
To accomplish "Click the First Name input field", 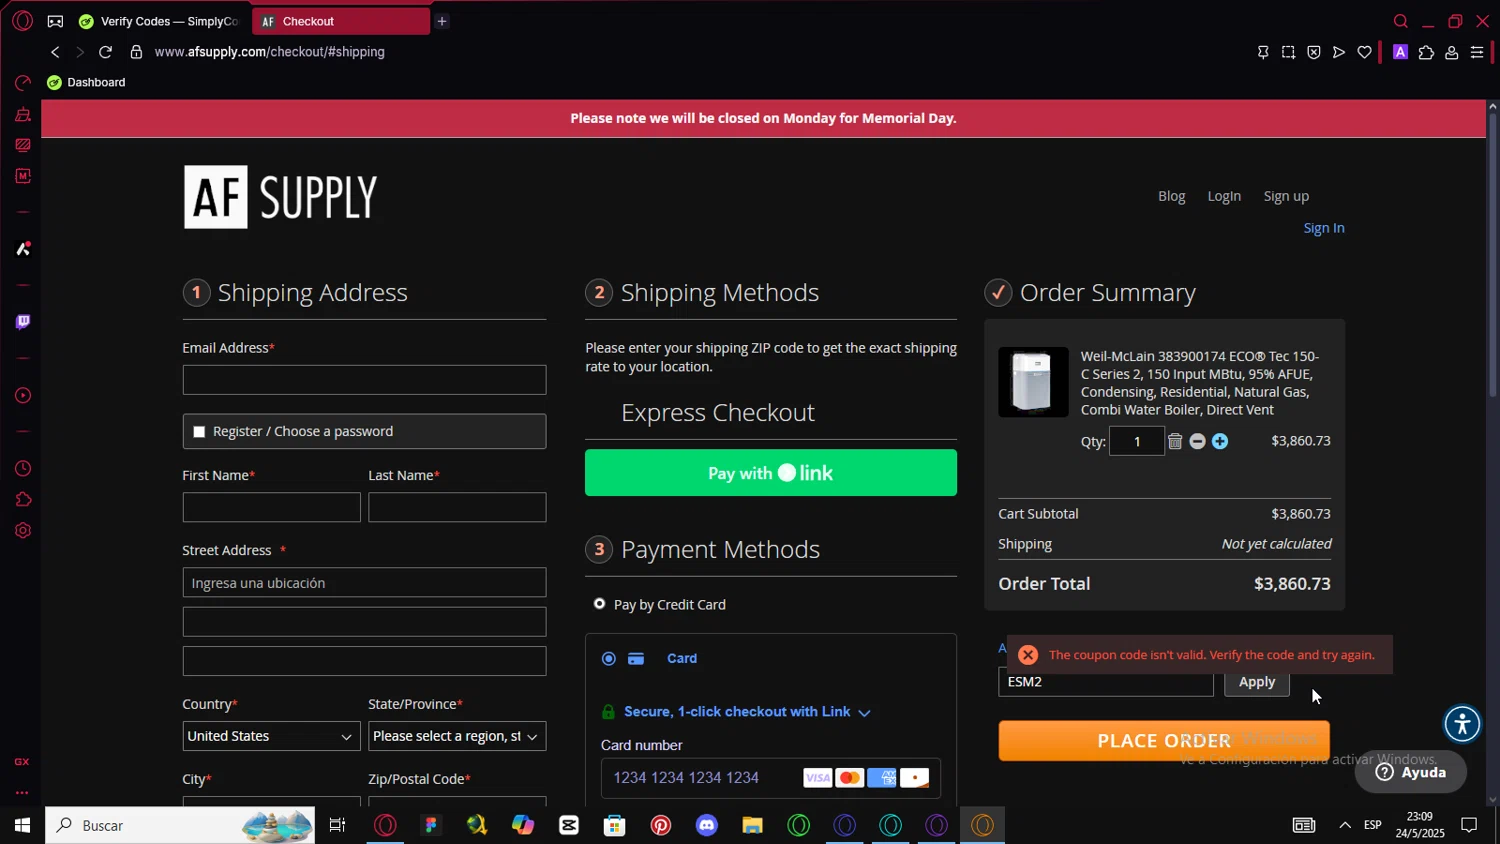I will [271, 507].
